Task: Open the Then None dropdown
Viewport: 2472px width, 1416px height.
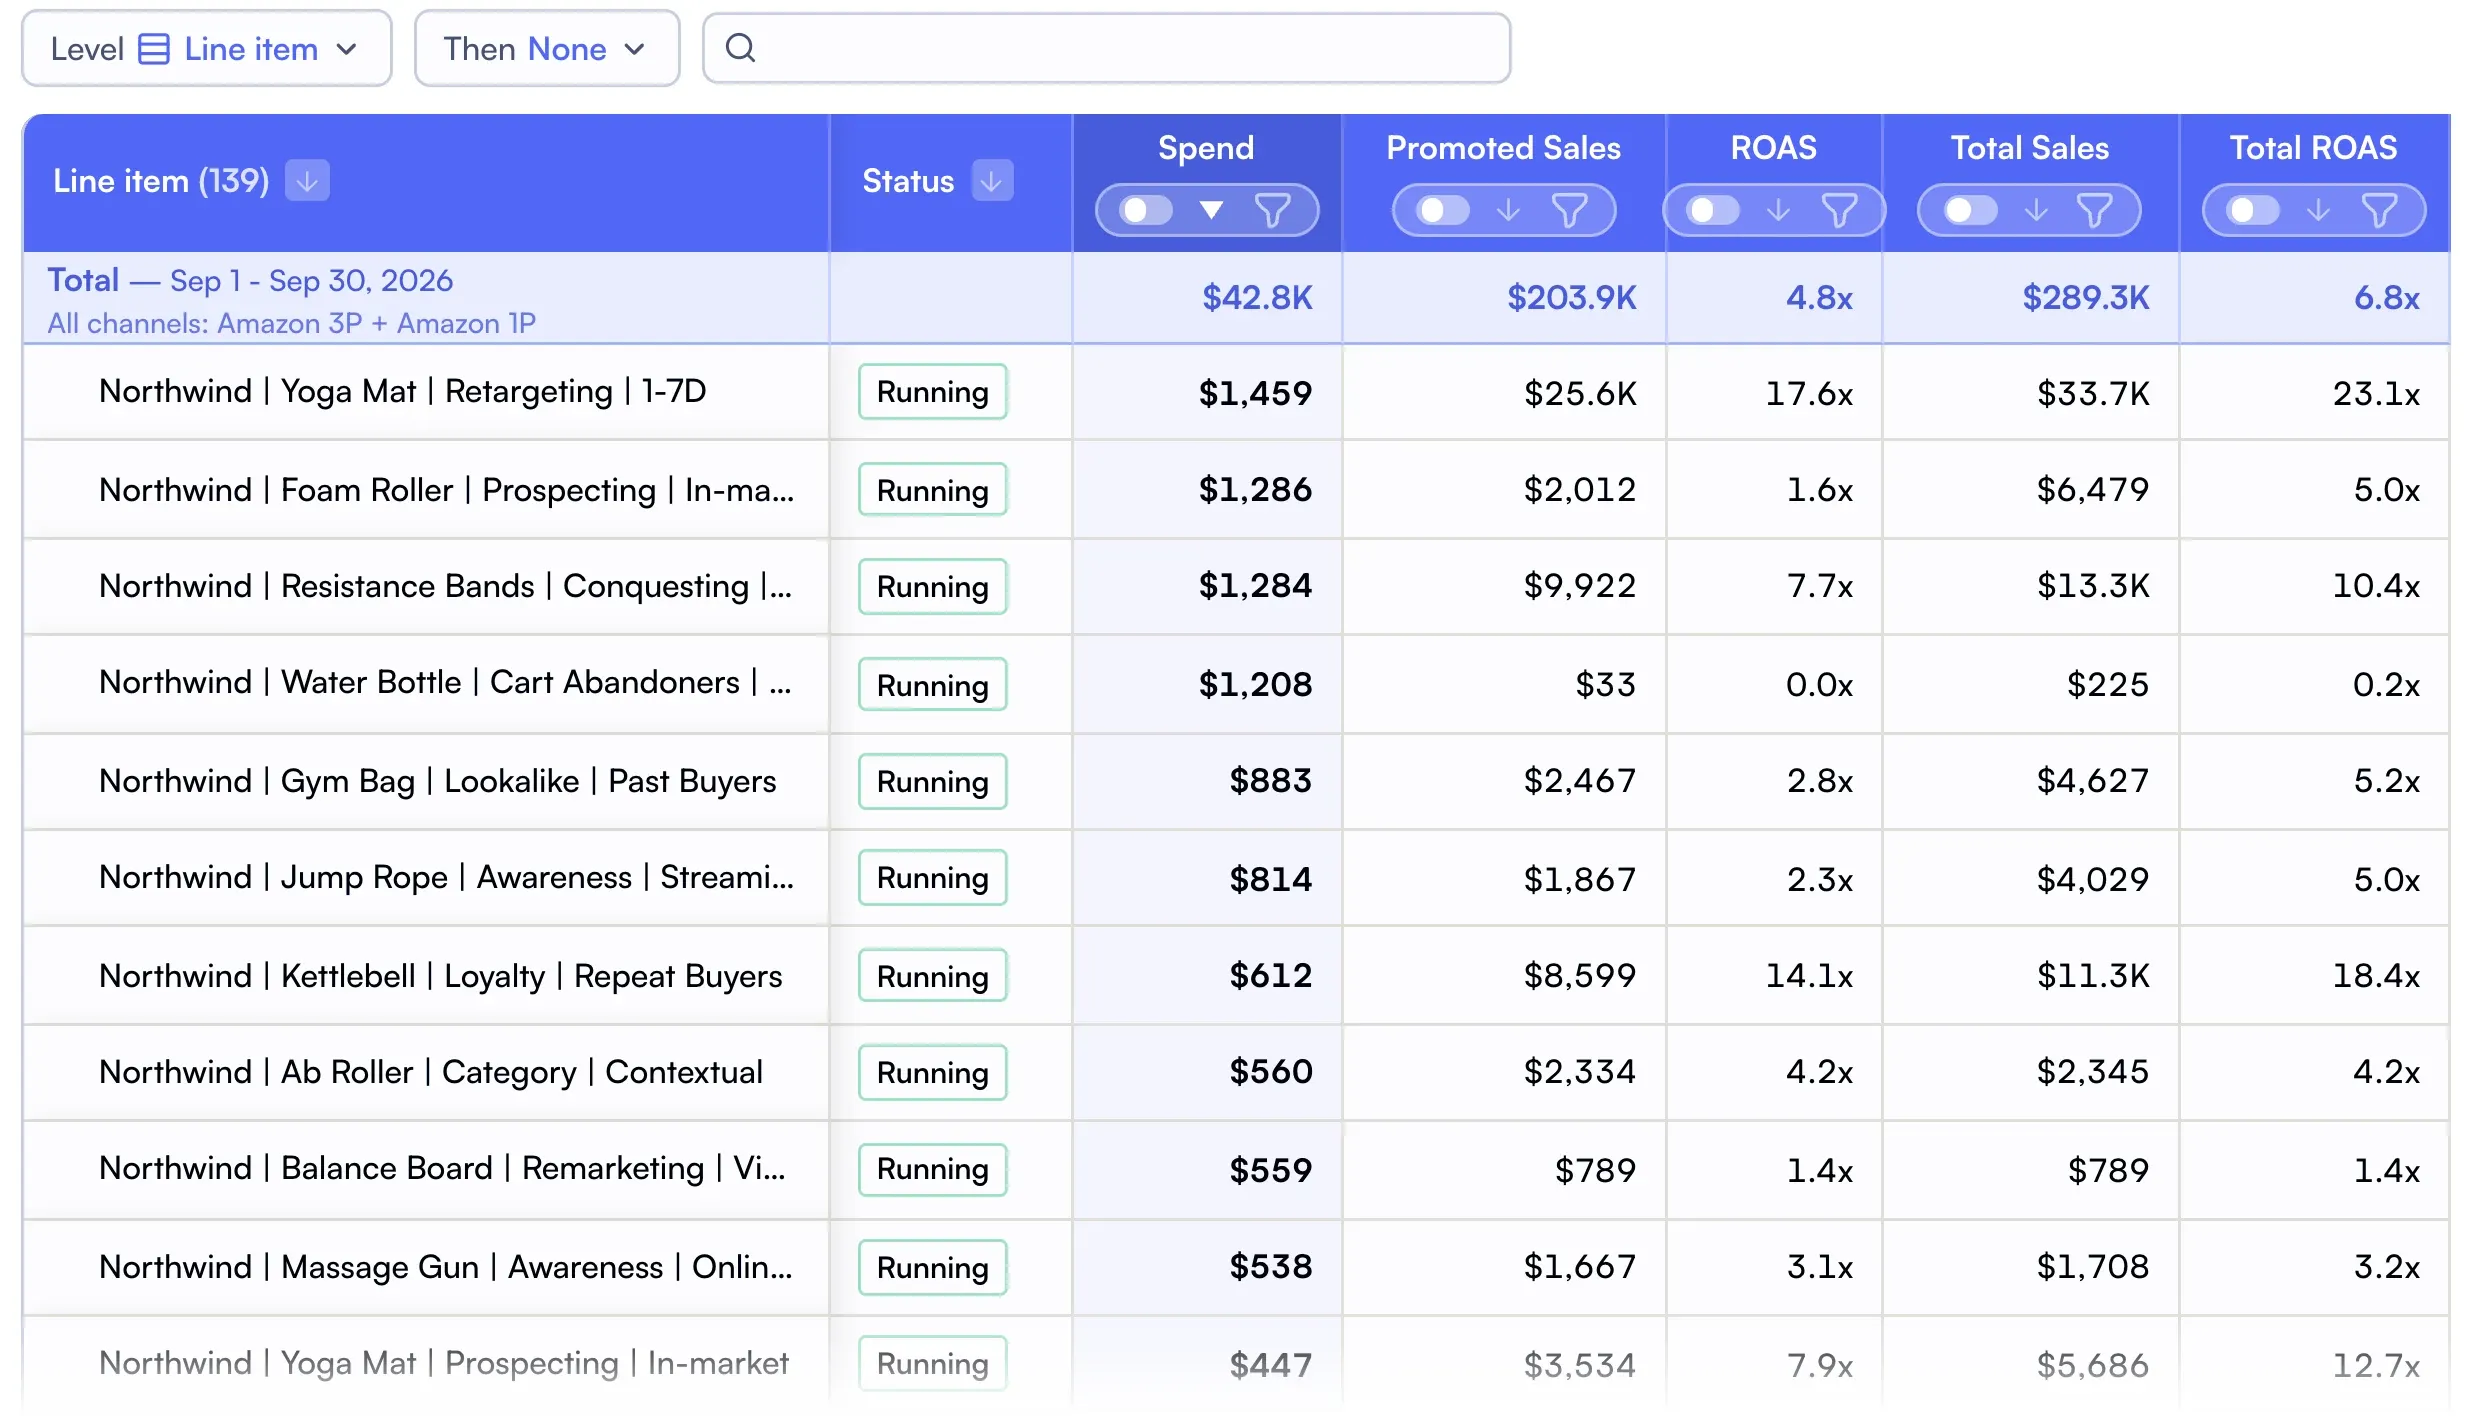Action: tap(547, 49)
